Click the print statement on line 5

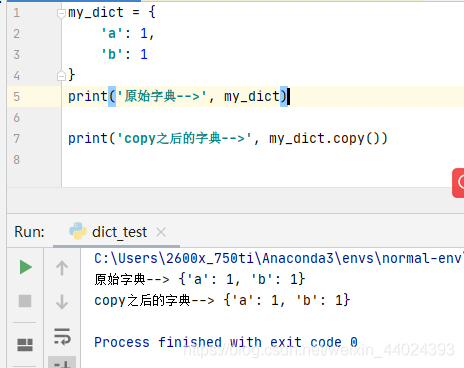point(178,97)
